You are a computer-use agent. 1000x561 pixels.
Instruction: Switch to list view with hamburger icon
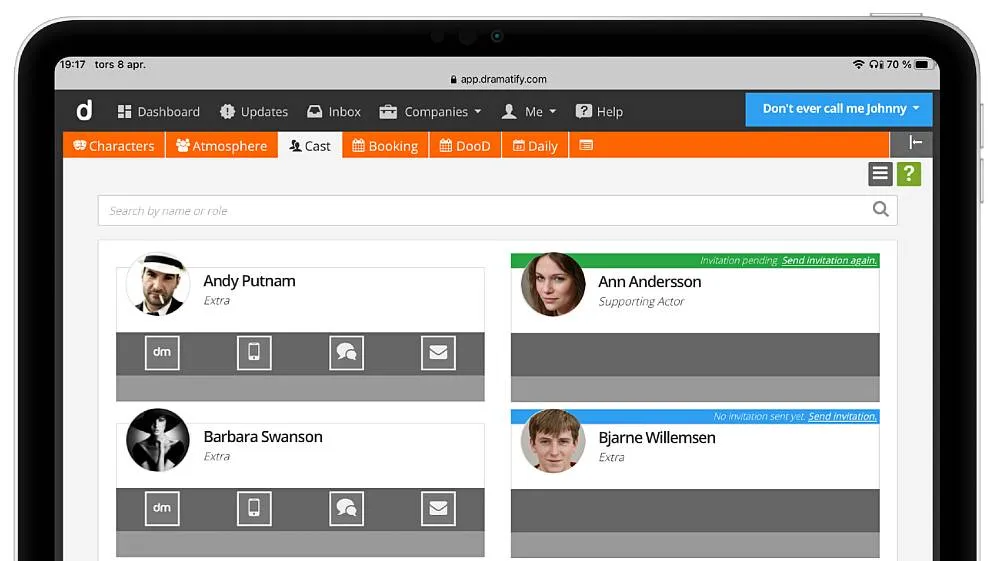(880, 173)
